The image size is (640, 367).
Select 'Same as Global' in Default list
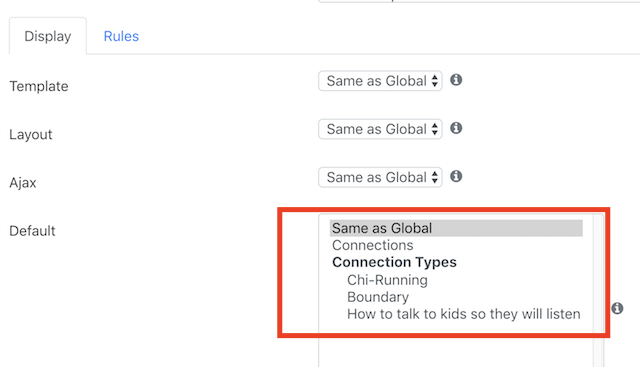(456, 228)
